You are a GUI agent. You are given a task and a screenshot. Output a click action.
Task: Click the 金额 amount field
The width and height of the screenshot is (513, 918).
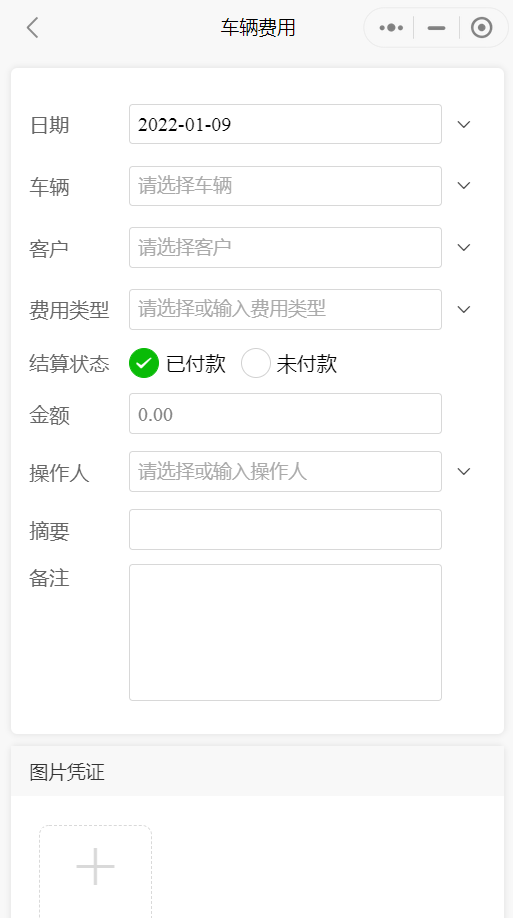coord(285,413)
